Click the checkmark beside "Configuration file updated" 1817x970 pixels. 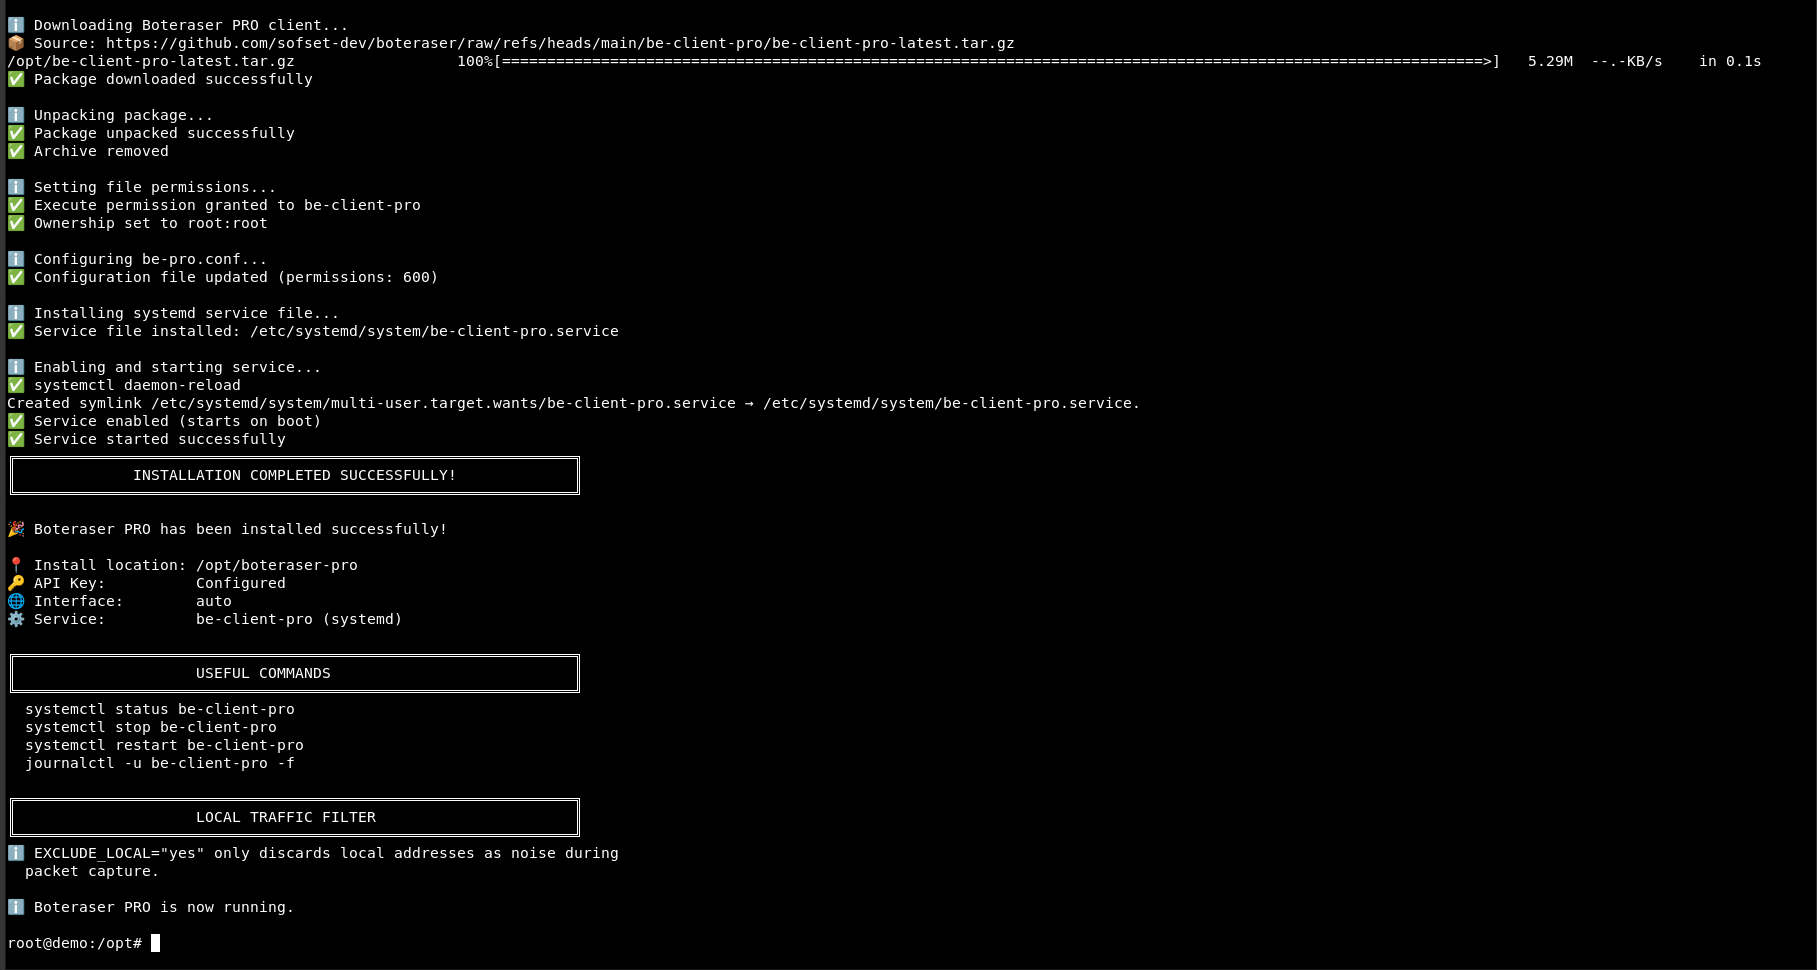point(16,277)
